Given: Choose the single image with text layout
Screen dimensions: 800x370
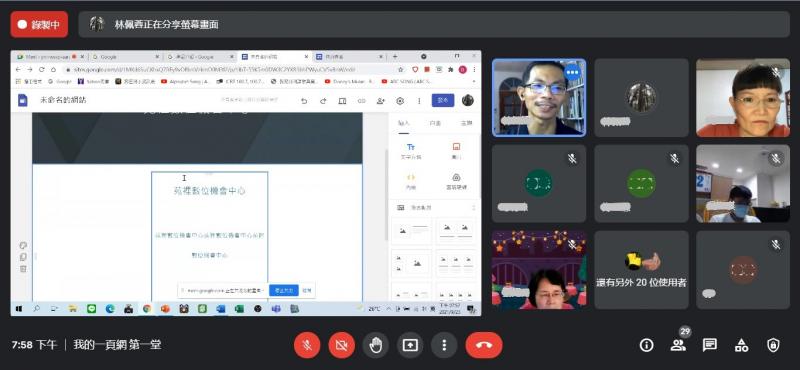Looking at the screenshot, I should [x=411, y=231].
